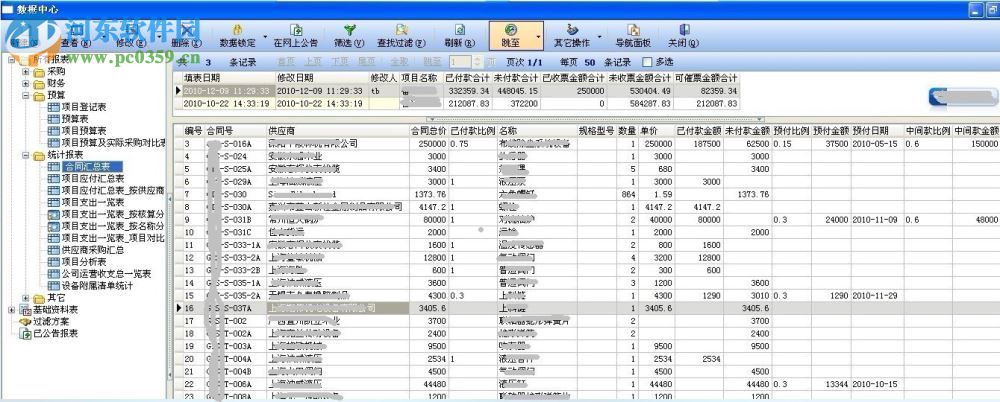The height and width of the screenshot is (402, 1000).
Task: Expand the 基础资料表 node
Action: pyautogui.click(x=12, y=309)
